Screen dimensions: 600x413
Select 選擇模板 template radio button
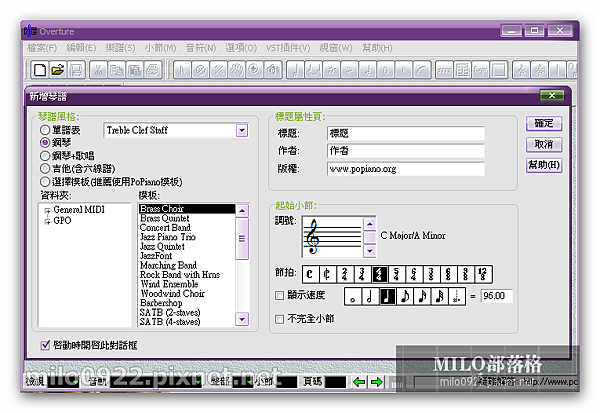tap(45, 181)
